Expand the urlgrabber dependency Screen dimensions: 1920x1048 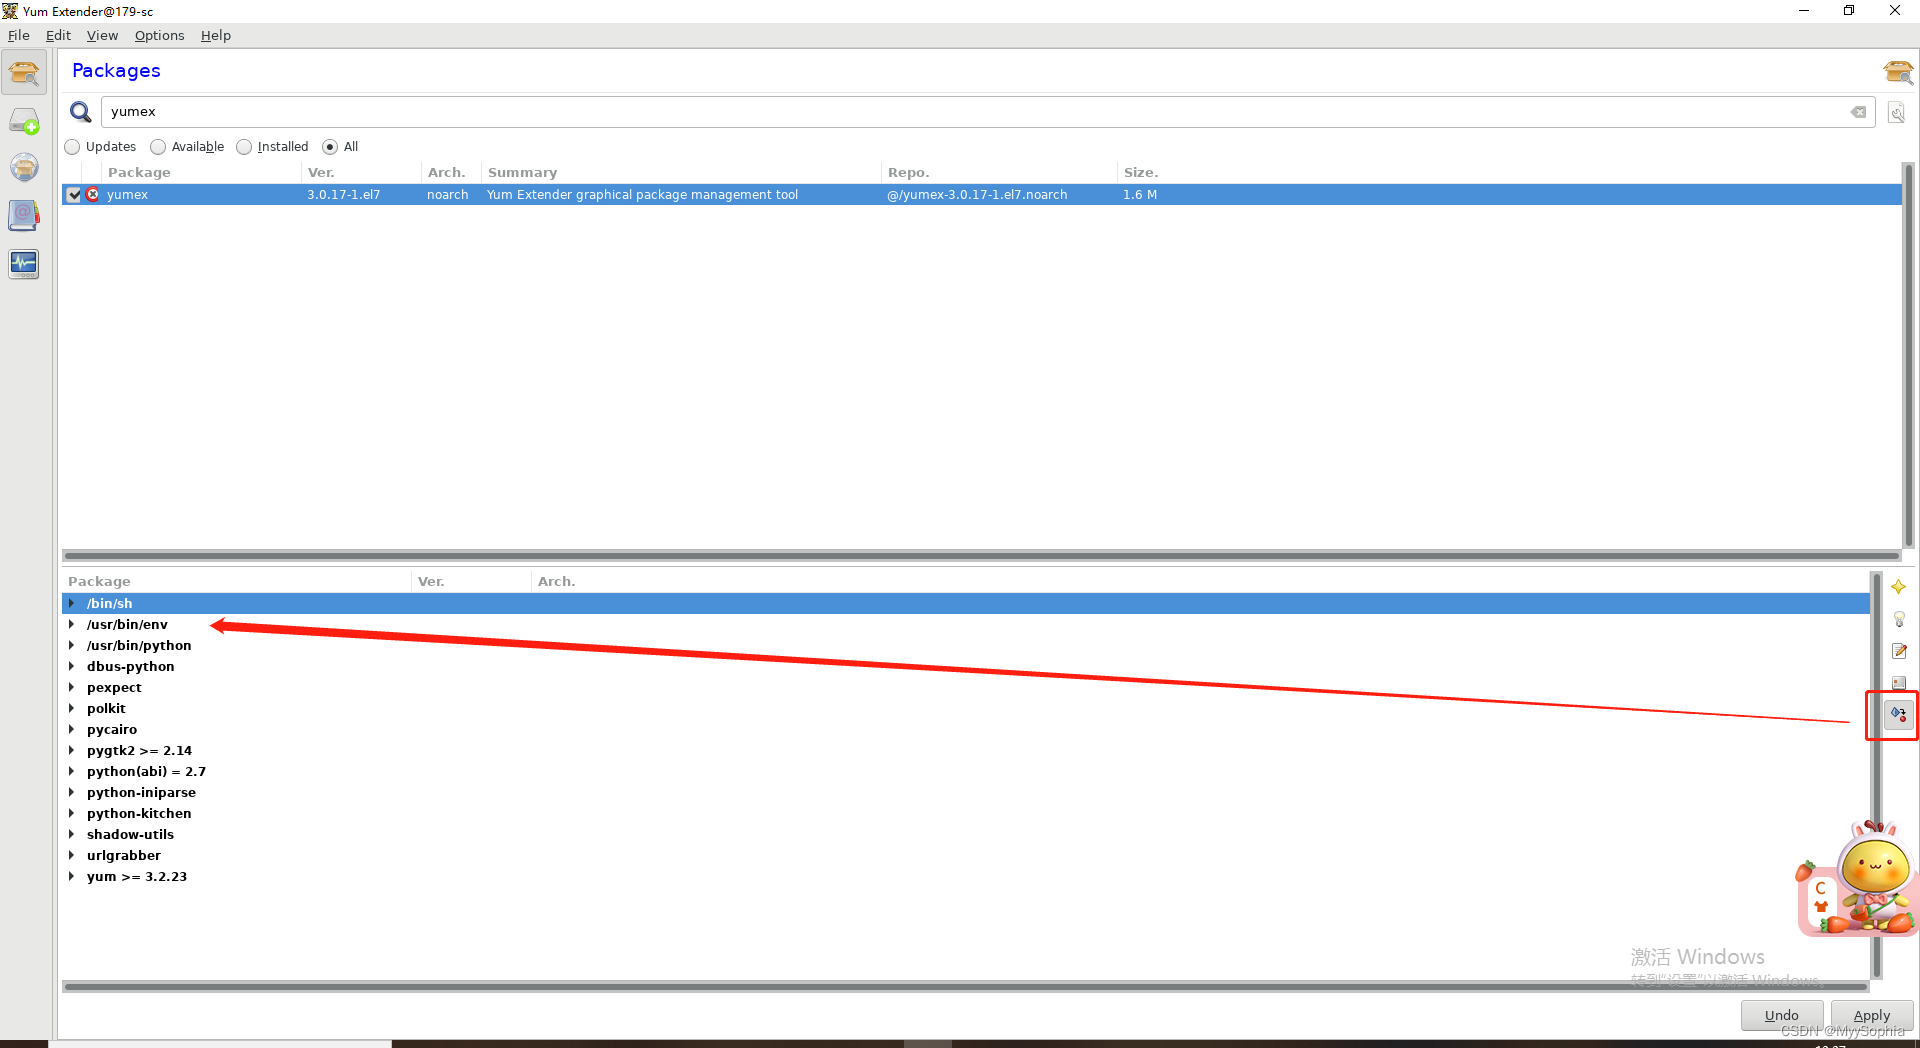72,855
